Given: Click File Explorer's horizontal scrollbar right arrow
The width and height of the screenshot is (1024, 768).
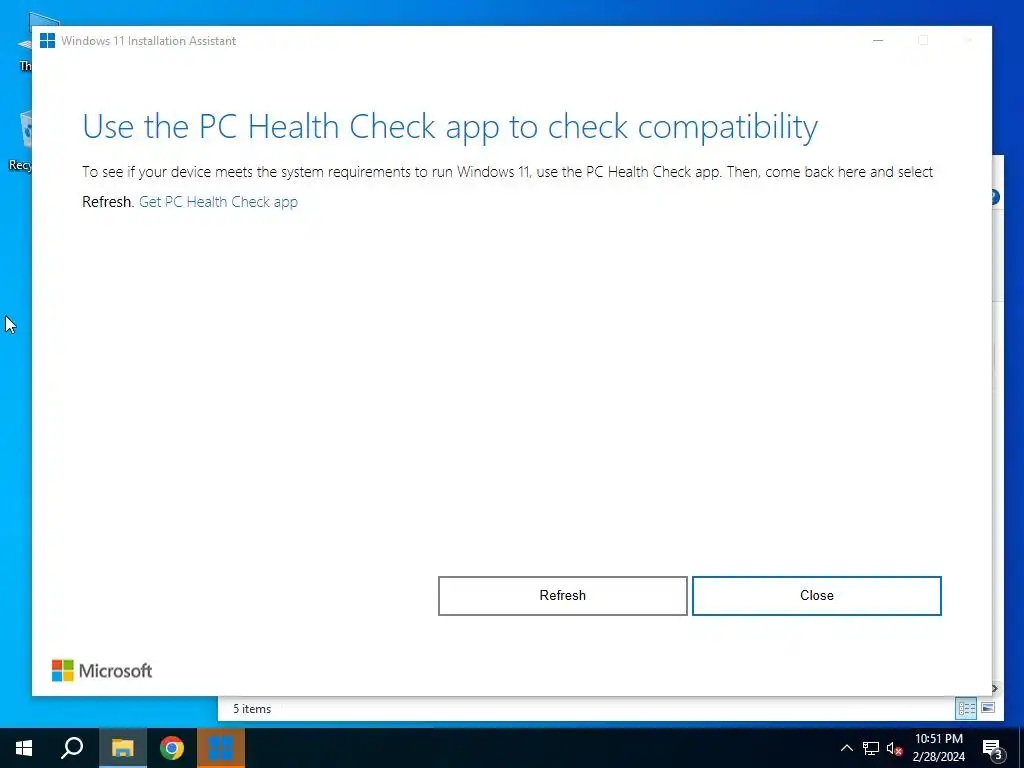Looking at the screenshot, I should [995, 688].
